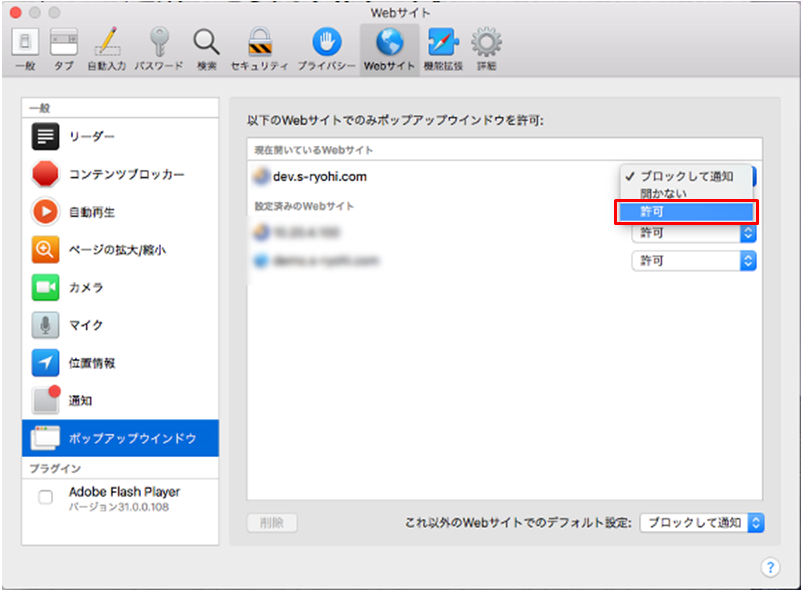Open the プライバシー (Privacy) preferences pane
The height and width of the screenshot is (590, 801).
click(x=326, y=50)
